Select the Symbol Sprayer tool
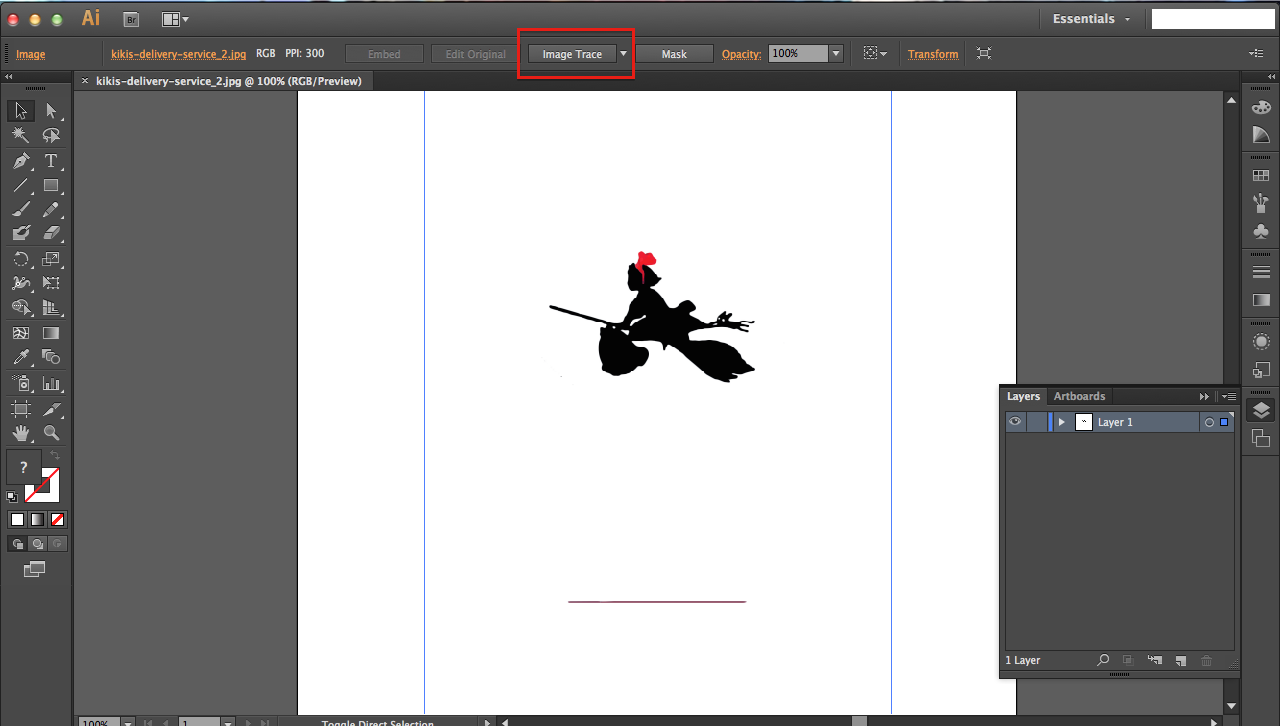 tap(21, 383)
